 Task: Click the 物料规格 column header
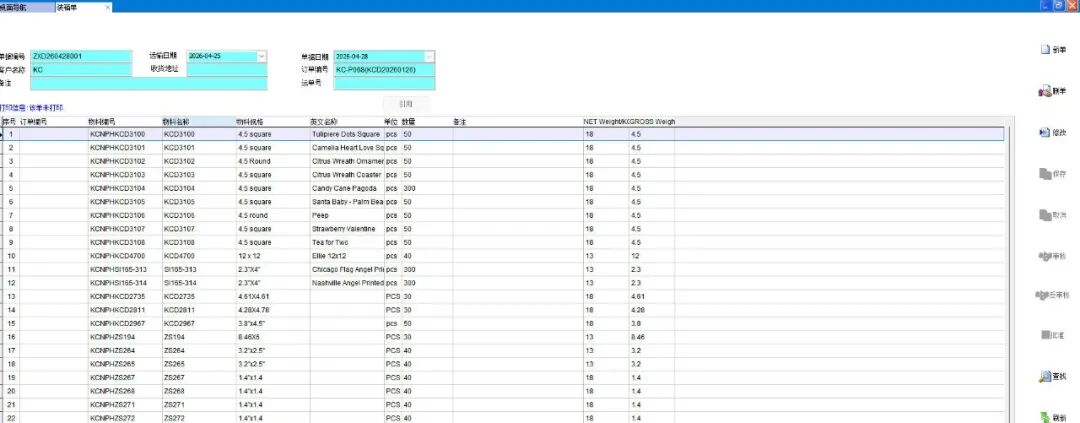(272, 122)
